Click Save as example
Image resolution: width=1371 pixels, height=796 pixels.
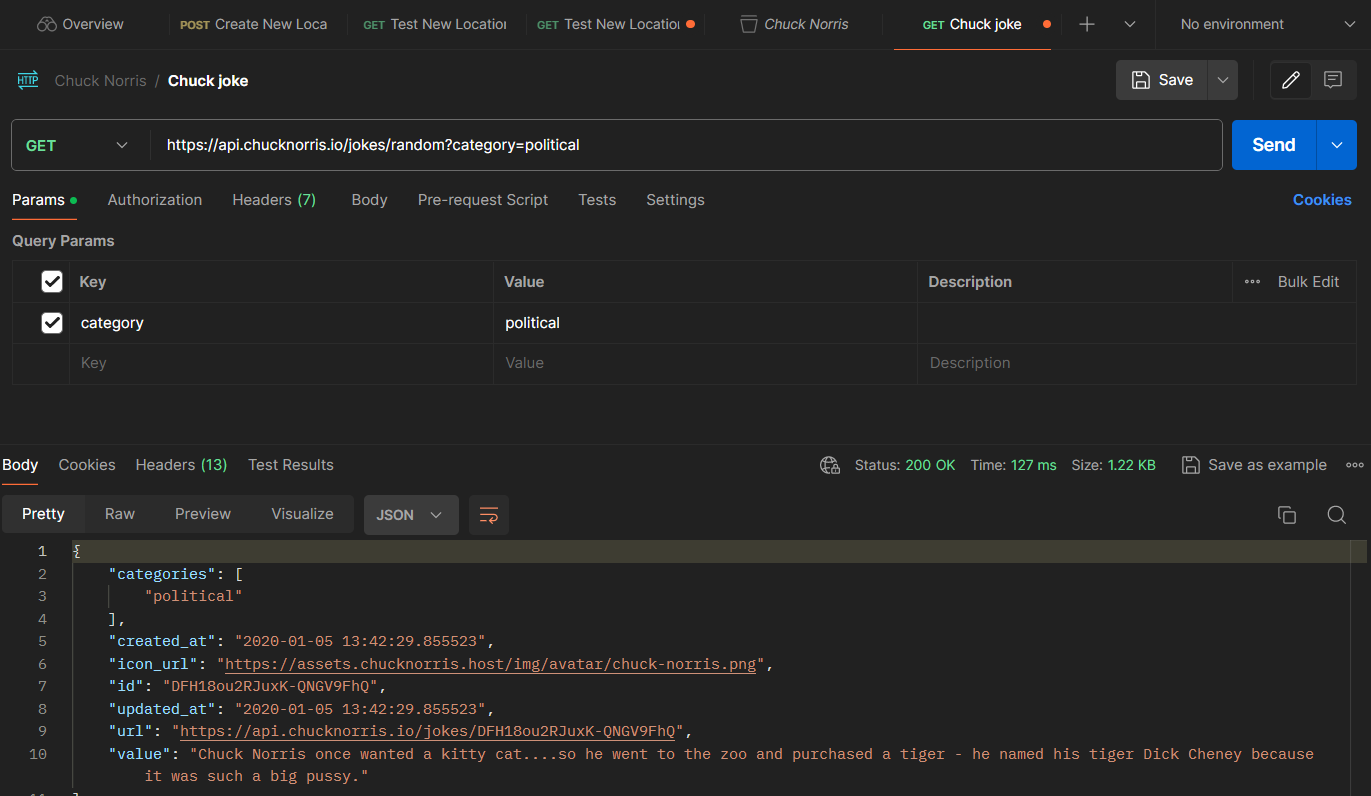click(1254, 465)
